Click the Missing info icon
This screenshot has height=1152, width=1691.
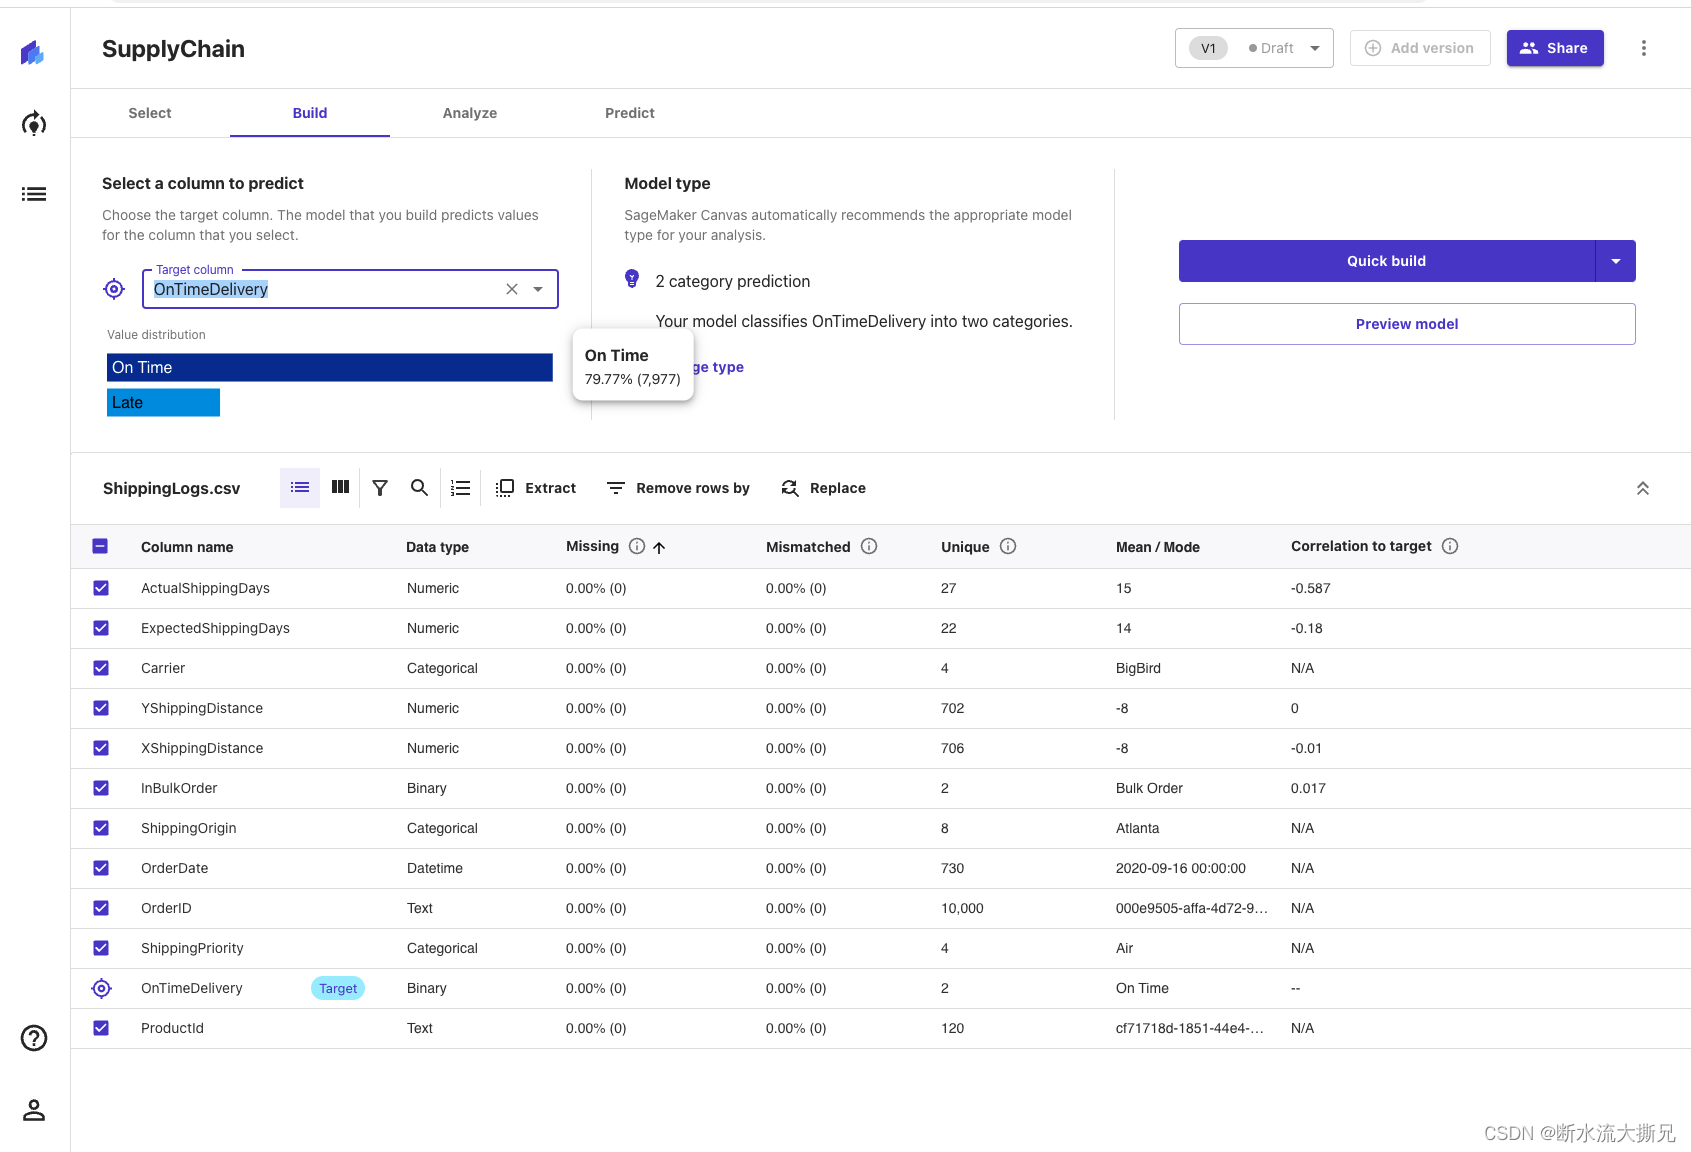pos(637,546)
